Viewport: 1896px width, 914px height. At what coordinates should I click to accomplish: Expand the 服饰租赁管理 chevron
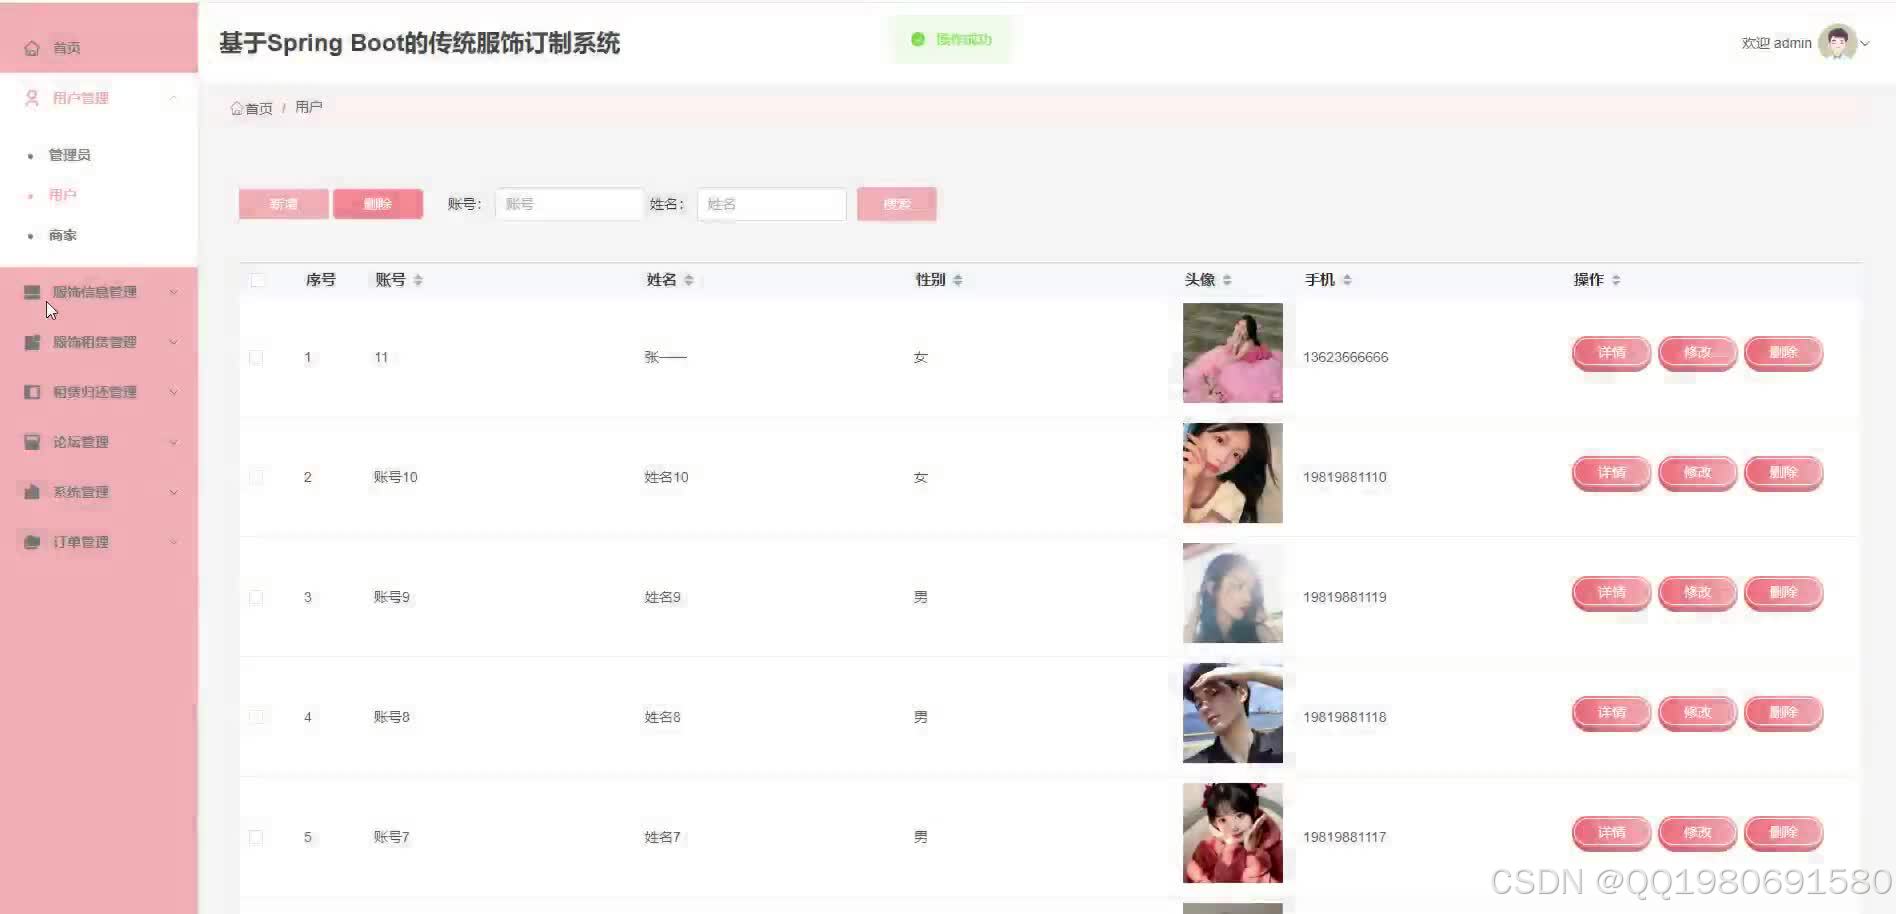click(173, 342)
